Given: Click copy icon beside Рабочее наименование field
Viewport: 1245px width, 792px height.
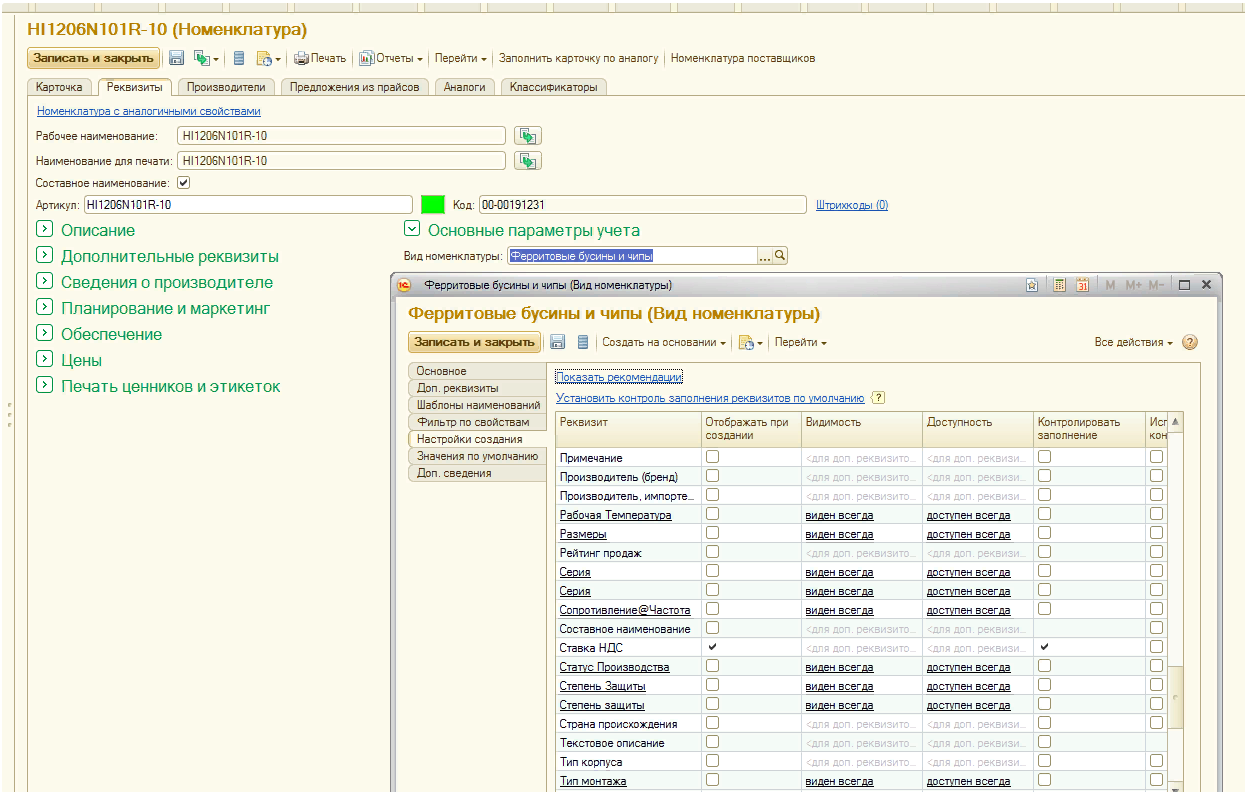Looking at the screenshot, I should pos(527,136).
